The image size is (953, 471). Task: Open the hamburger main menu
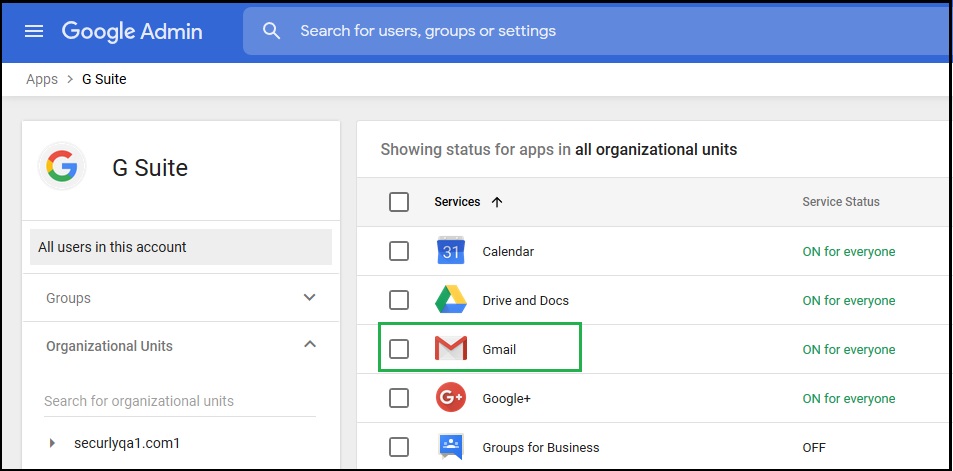click(x=34, y=31)
